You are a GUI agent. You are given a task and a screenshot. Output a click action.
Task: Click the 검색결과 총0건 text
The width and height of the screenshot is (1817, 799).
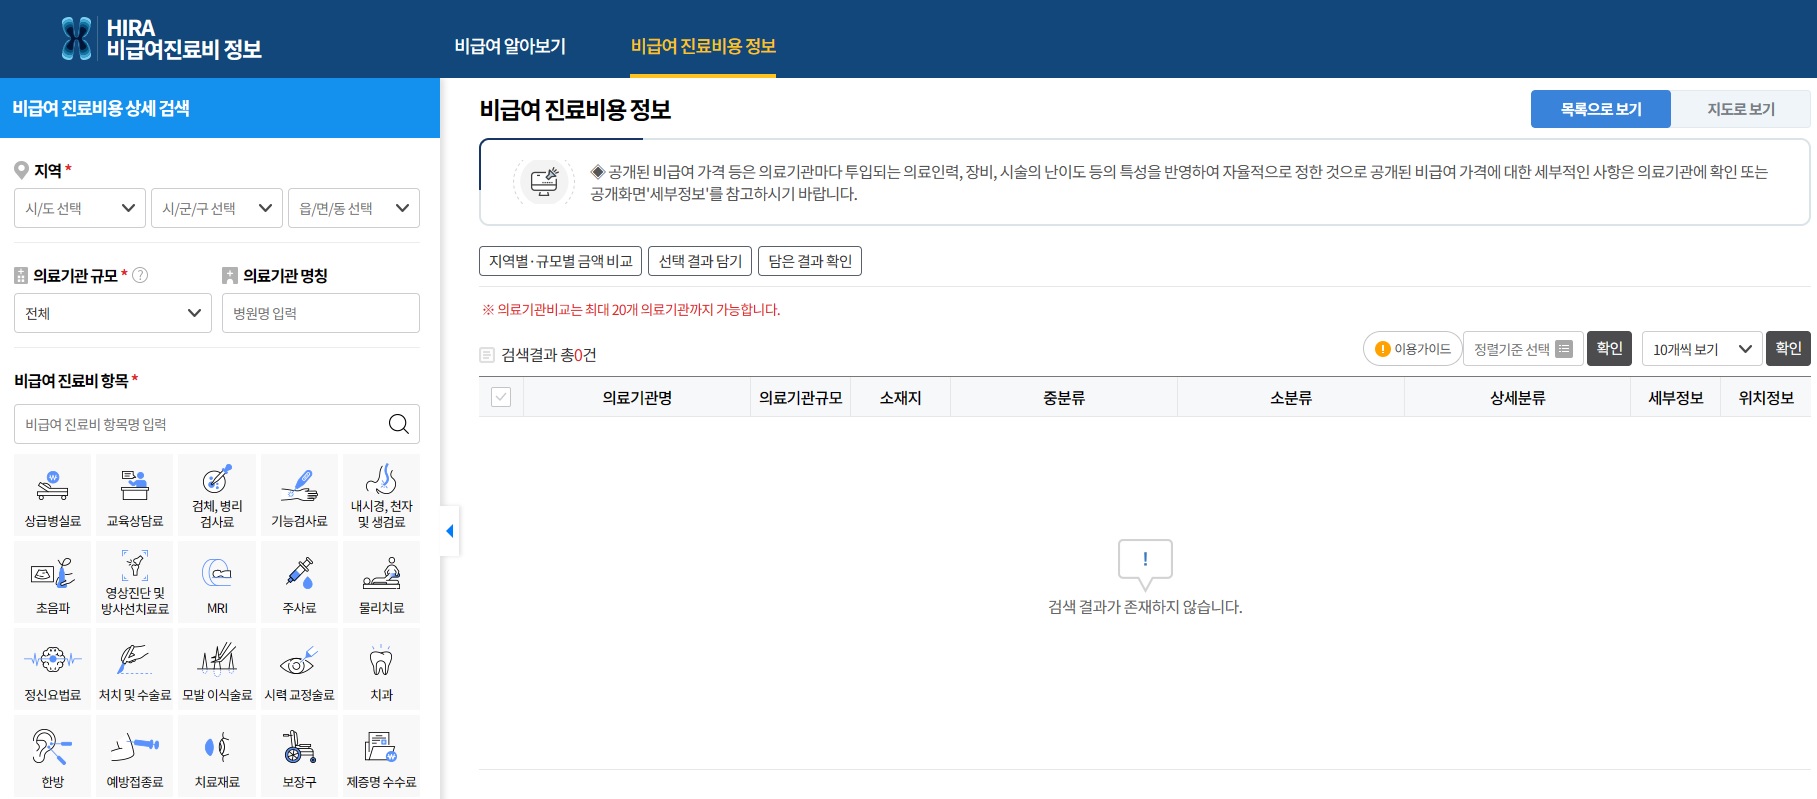[548, 355]
